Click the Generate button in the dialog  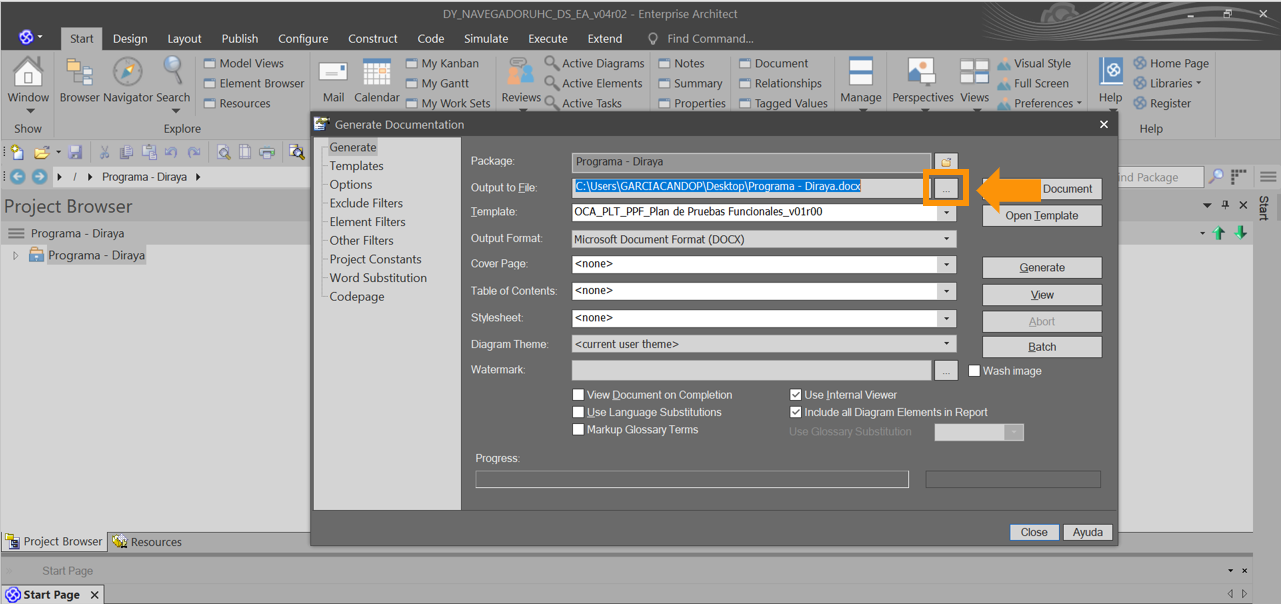[1042, 268]
